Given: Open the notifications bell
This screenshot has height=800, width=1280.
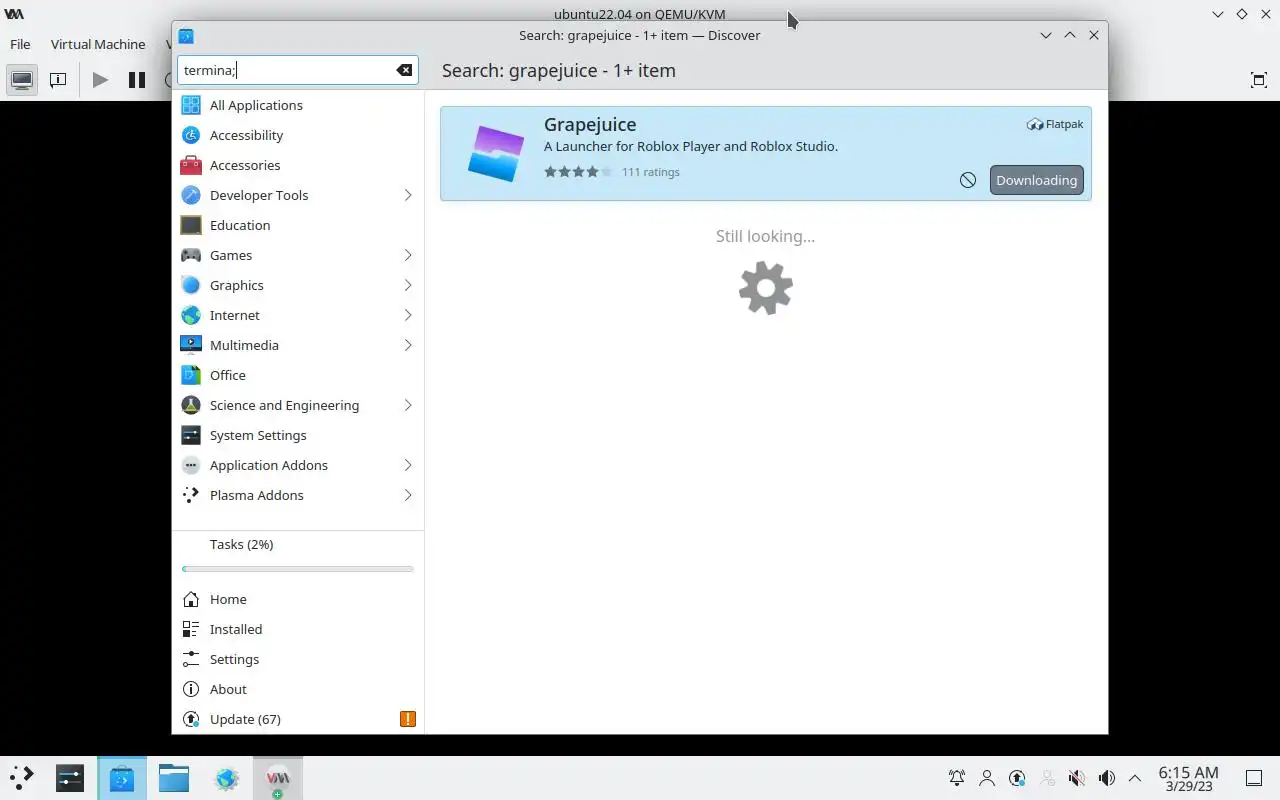Looking at the screenshot, I should (x=957, y=778).
